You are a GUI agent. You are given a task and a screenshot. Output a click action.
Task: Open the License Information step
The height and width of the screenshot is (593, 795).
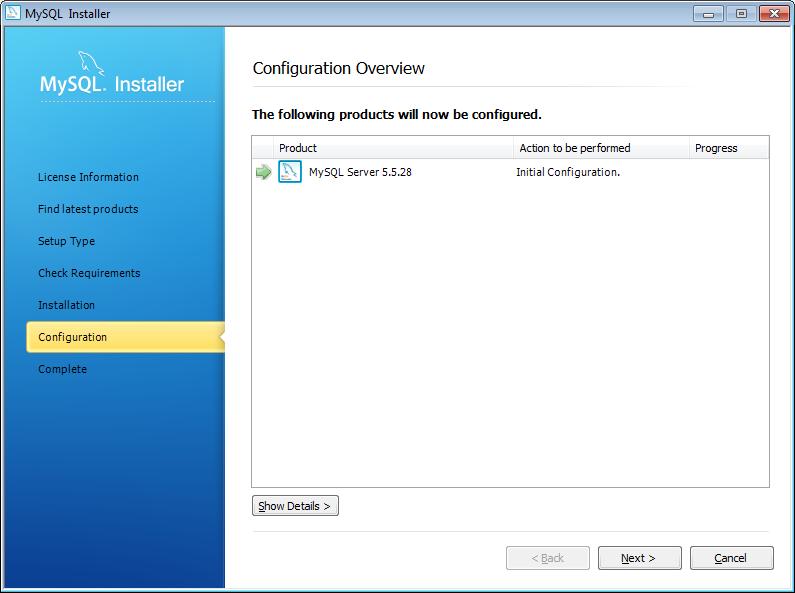tap(88, 177)
